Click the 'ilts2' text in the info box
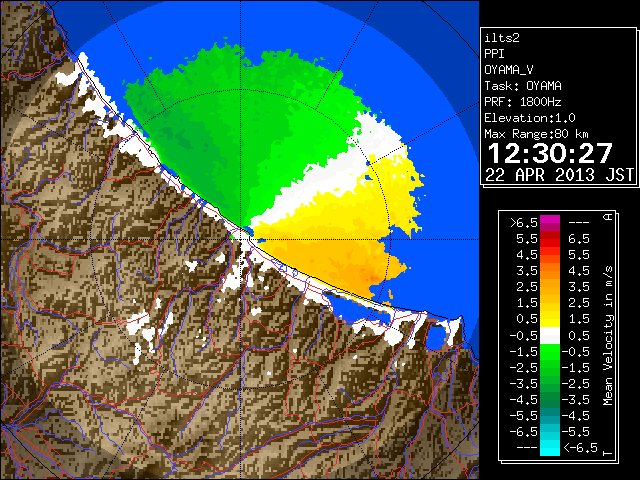This screenshot has width=640, height=480. point(502,38)
